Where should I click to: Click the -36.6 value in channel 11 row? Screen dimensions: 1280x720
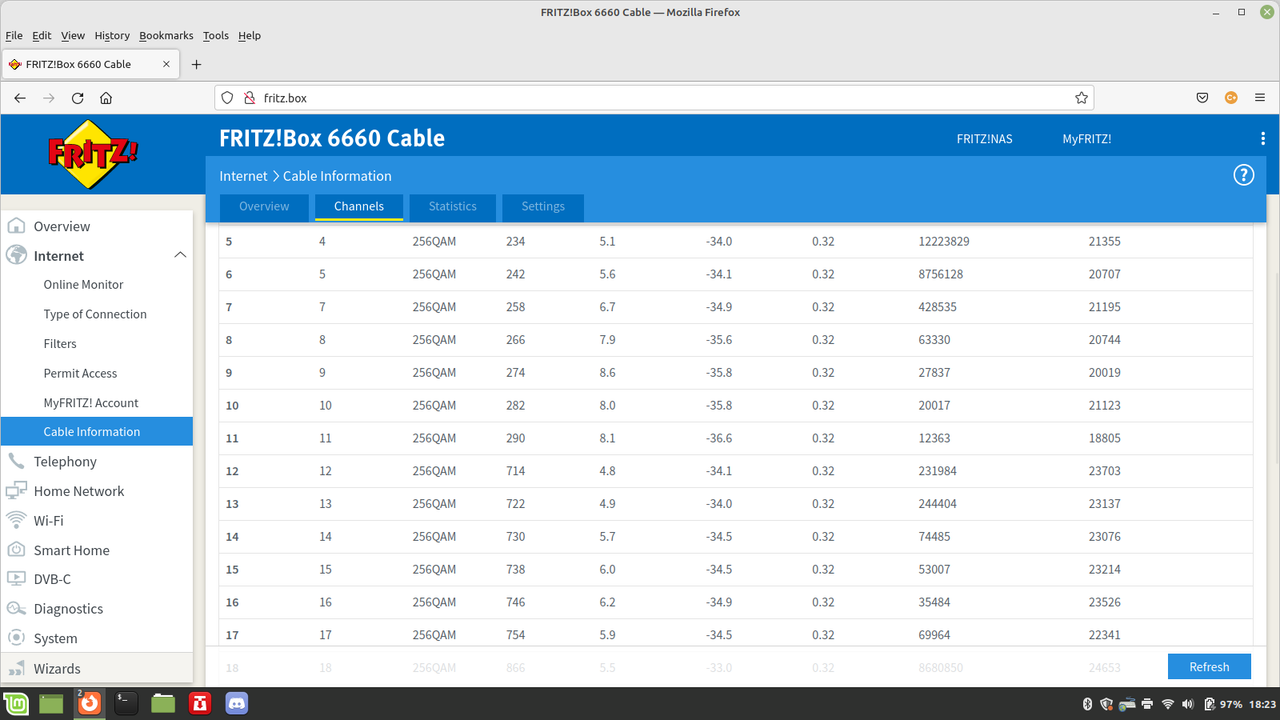click(718, 438)
